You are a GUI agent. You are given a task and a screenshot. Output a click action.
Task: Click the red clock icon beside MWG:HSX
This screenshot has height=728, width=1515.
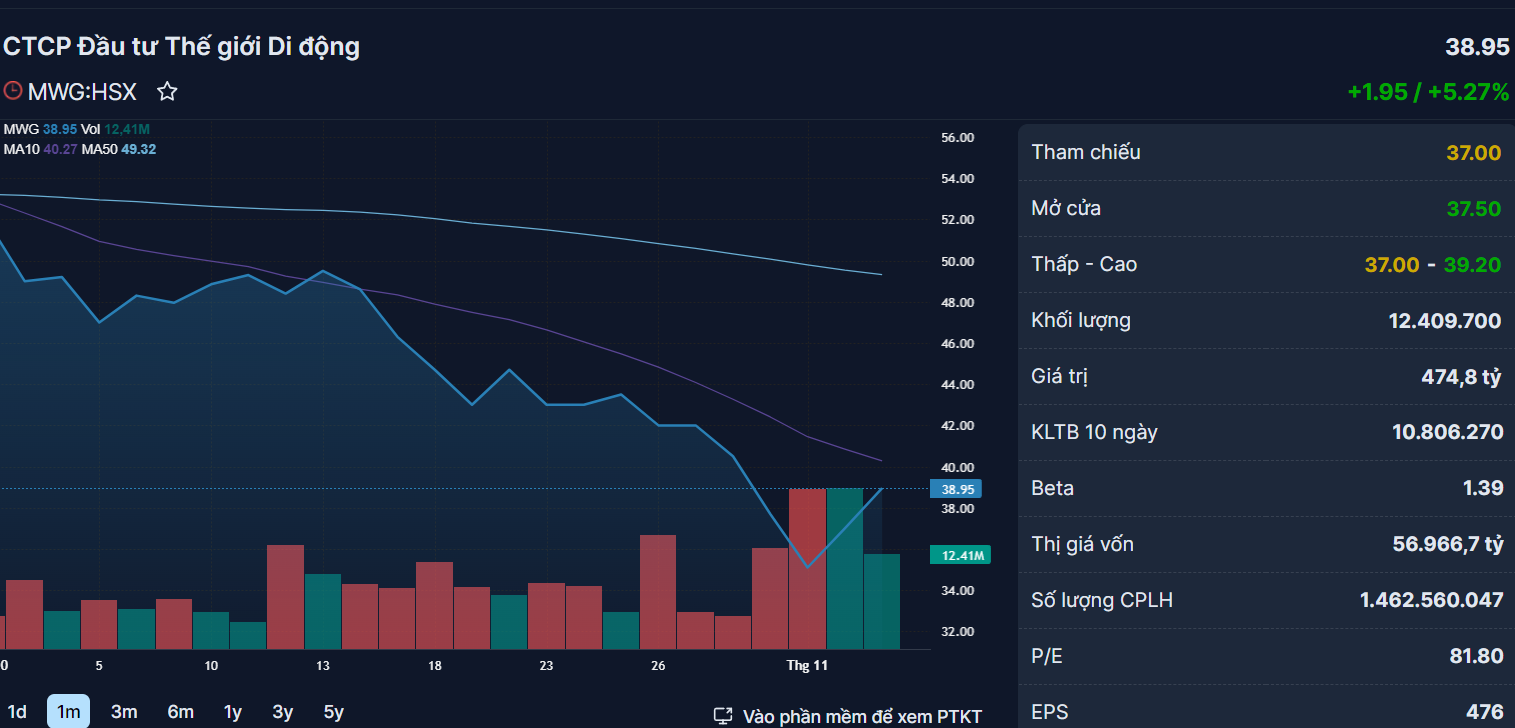(13, 91)
